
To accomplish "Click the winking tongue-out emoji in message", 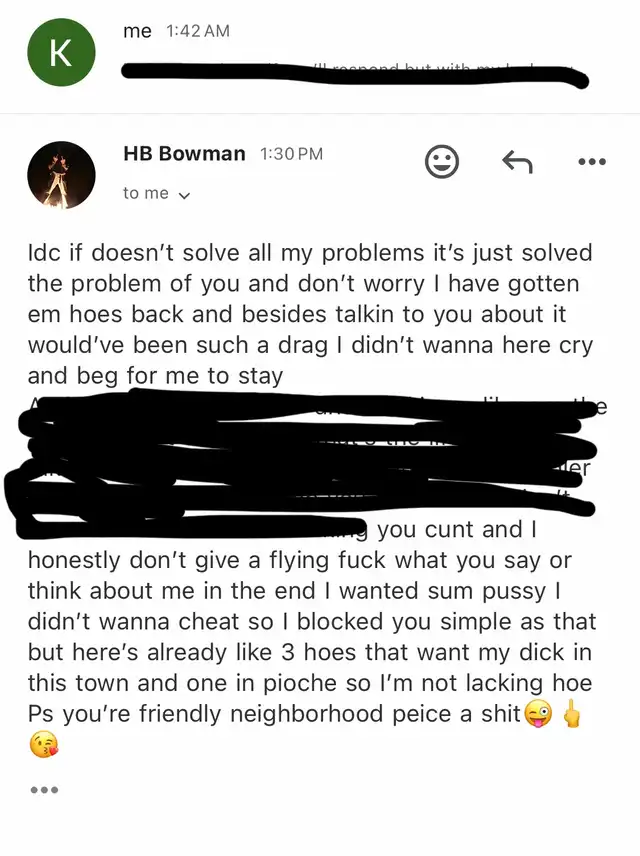I will (538, 714).
